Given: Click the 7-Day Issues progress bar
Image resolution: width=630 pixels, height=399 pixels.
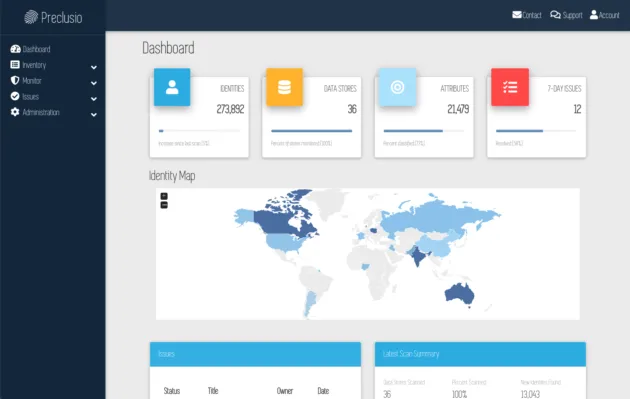Looking at the screenshot, I should coord(536,131).
